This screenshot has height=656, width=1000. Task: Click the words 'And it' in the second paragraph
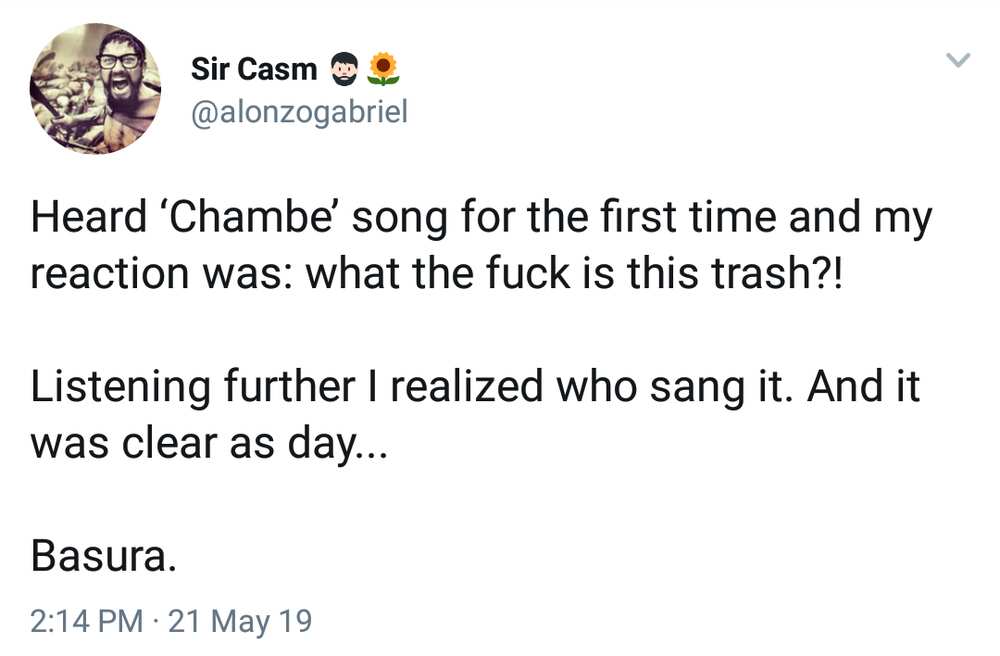pos(864,386)
